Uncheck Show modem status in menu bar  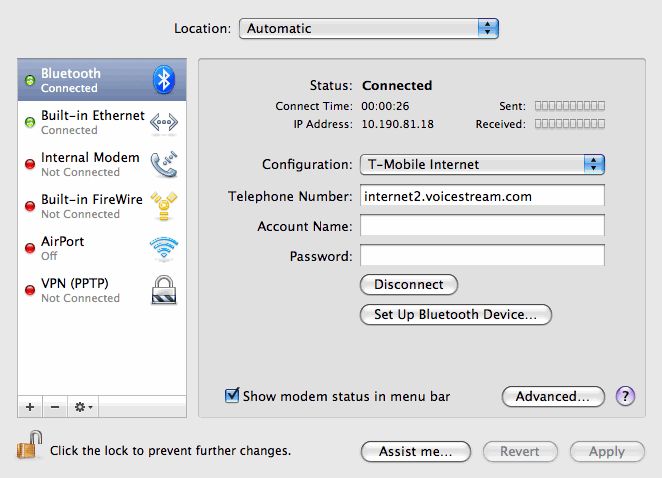point(232,396)
